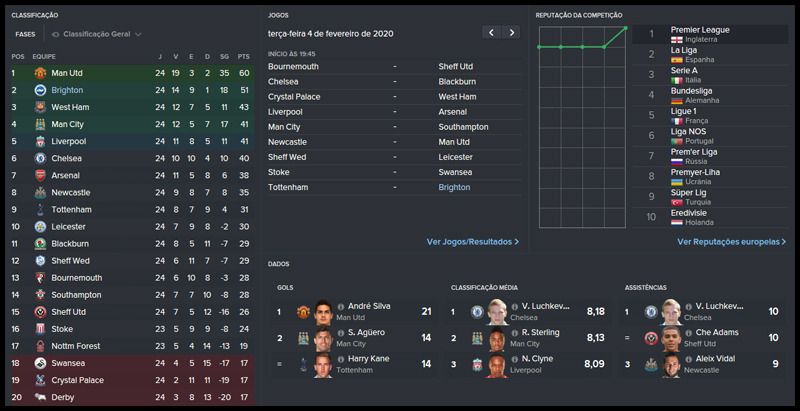Go to next fixture date arrow
This screenshot has width=800, height=411.
512,33
